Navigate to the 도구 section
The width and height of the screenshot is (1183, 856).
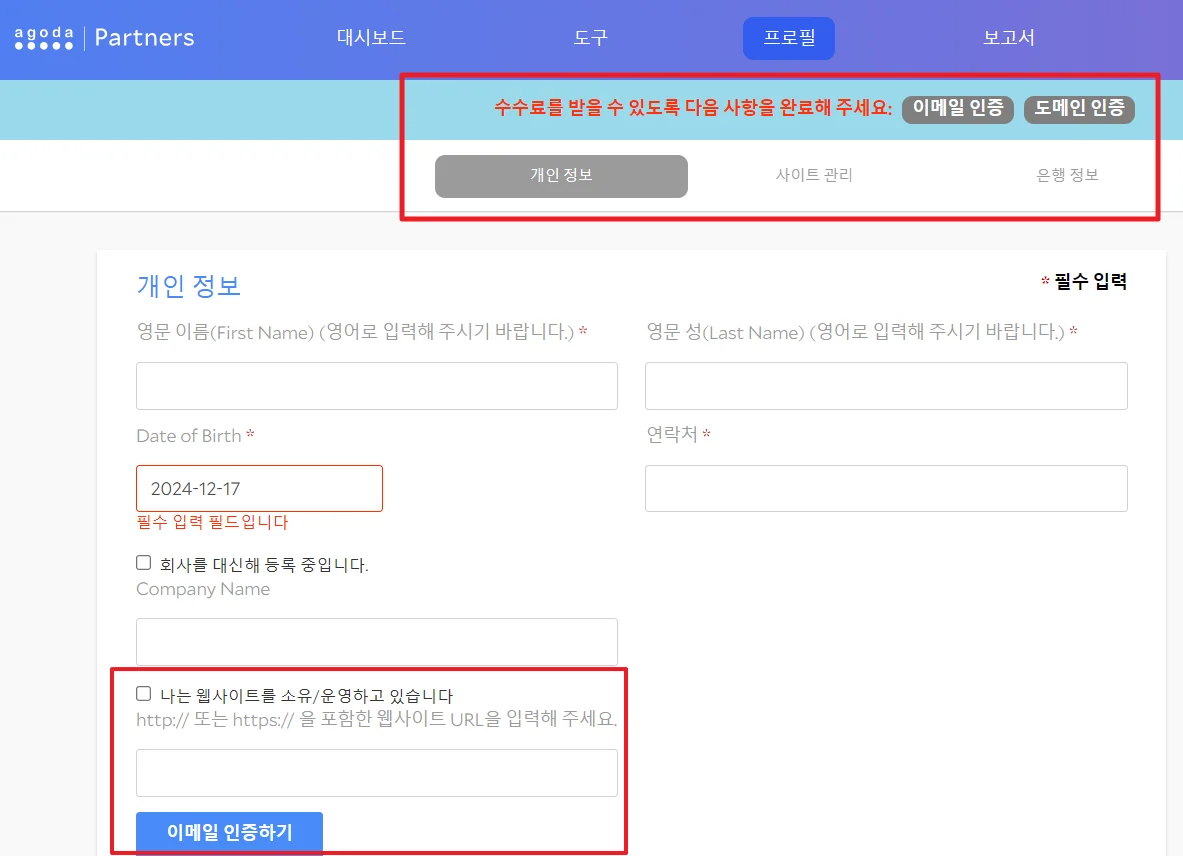(590, 37)
